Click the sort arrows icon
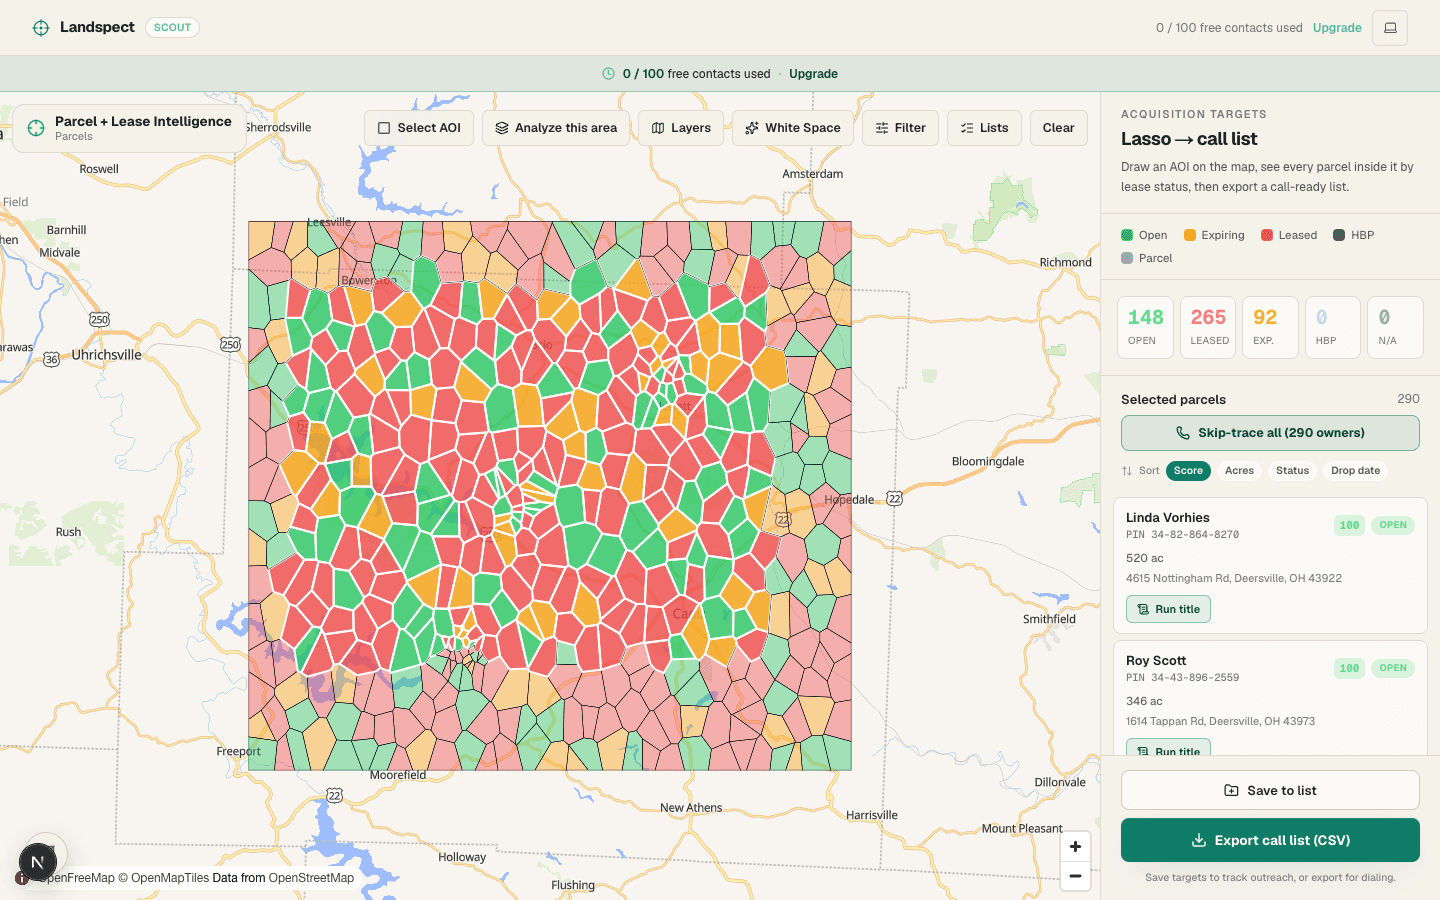 pos(1127,471)
